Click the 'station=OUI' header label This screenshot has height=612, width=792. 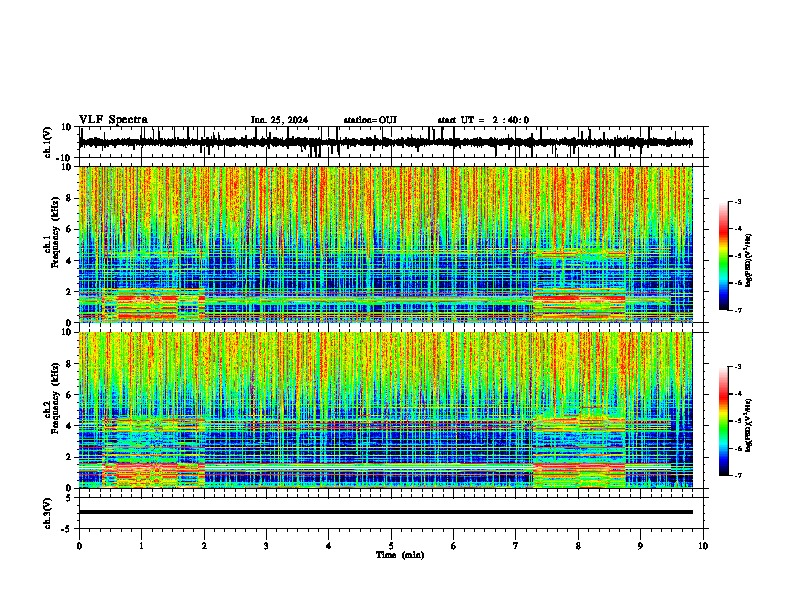[370, 120]
